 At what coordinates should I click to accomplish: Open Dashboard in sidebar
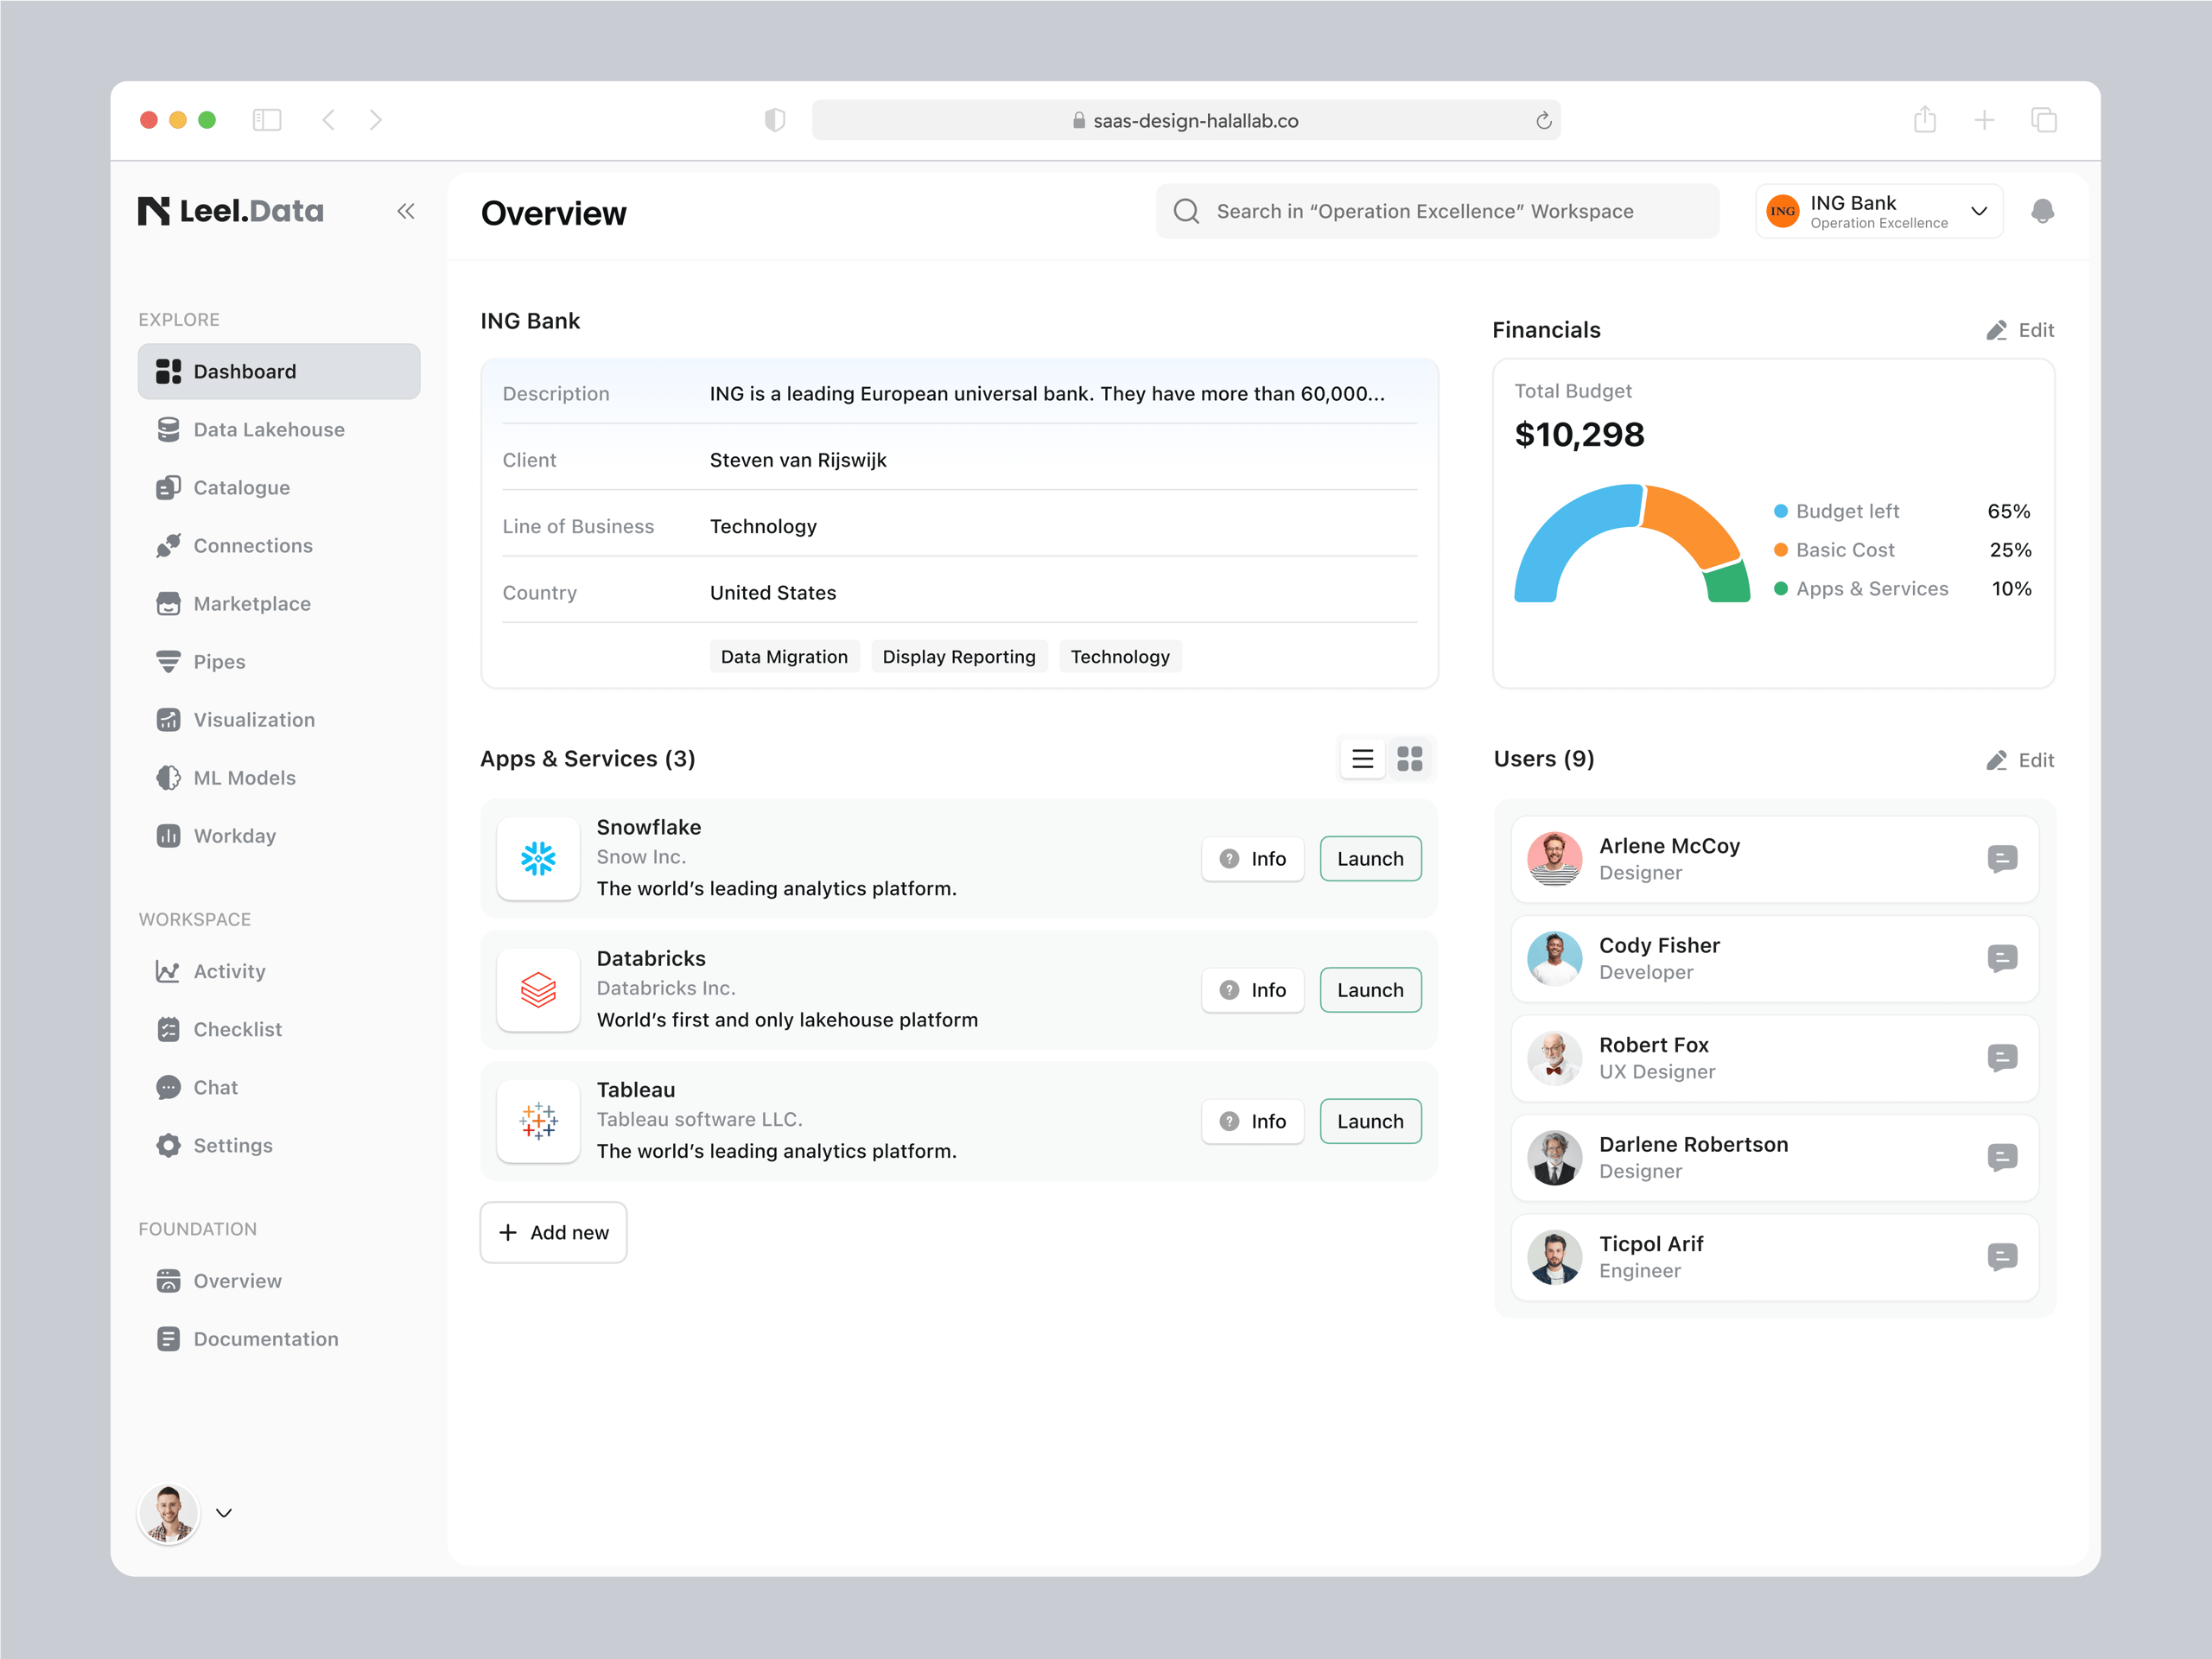pos(279,371)
